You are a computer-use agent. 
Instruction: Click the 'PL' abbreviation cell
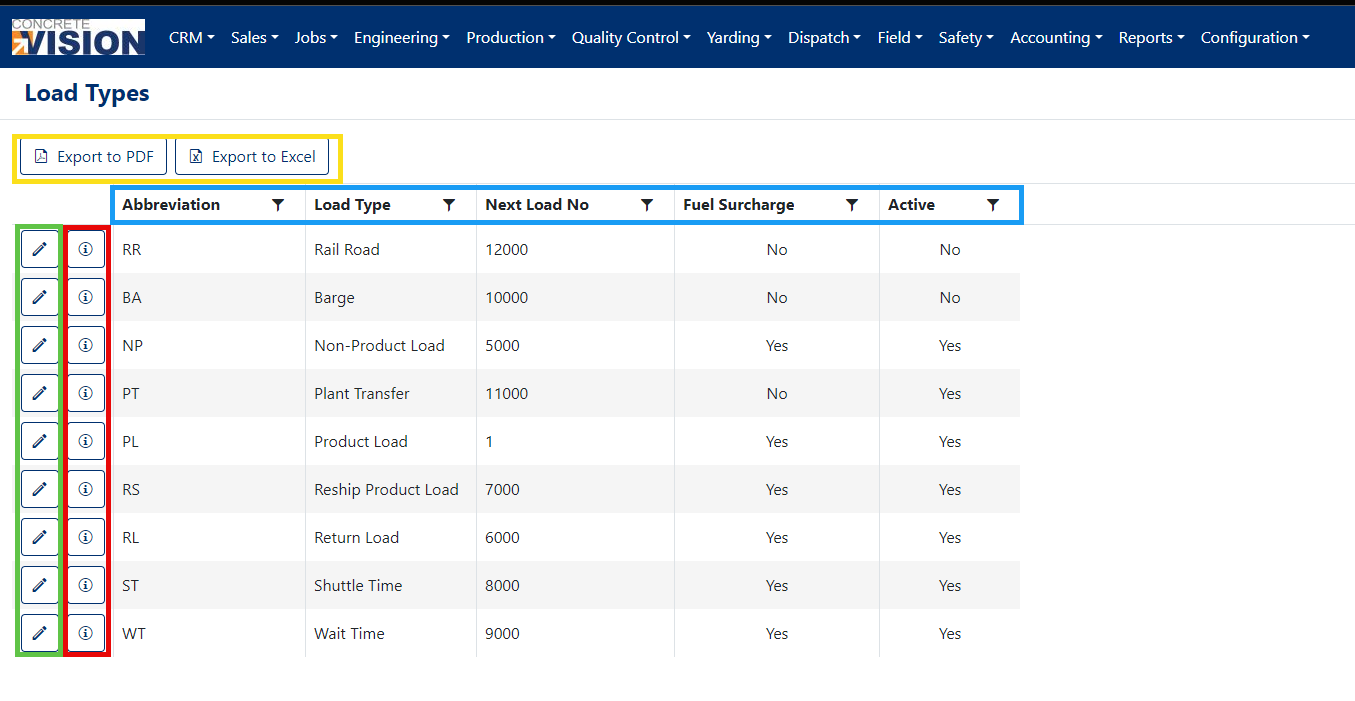pos(209,442)
